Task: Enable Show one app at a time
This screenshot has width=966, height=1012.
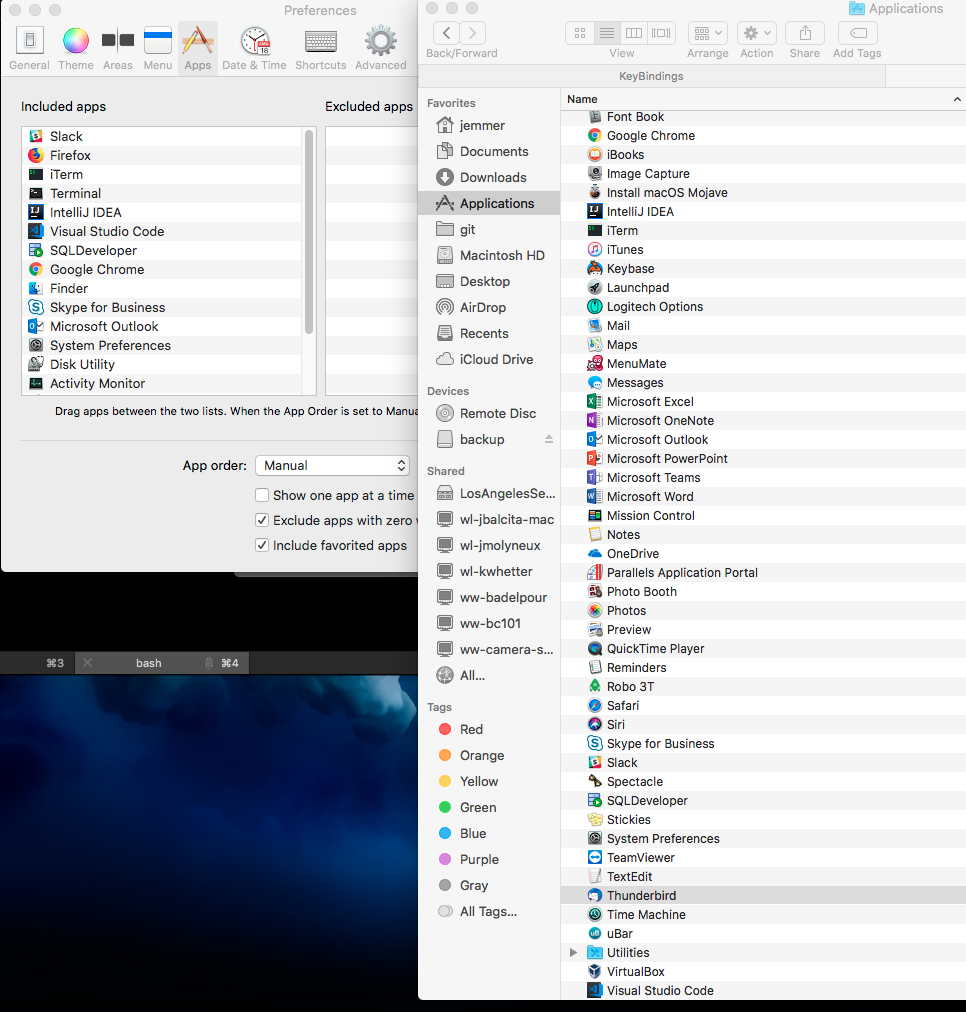Action: point(262,495)
